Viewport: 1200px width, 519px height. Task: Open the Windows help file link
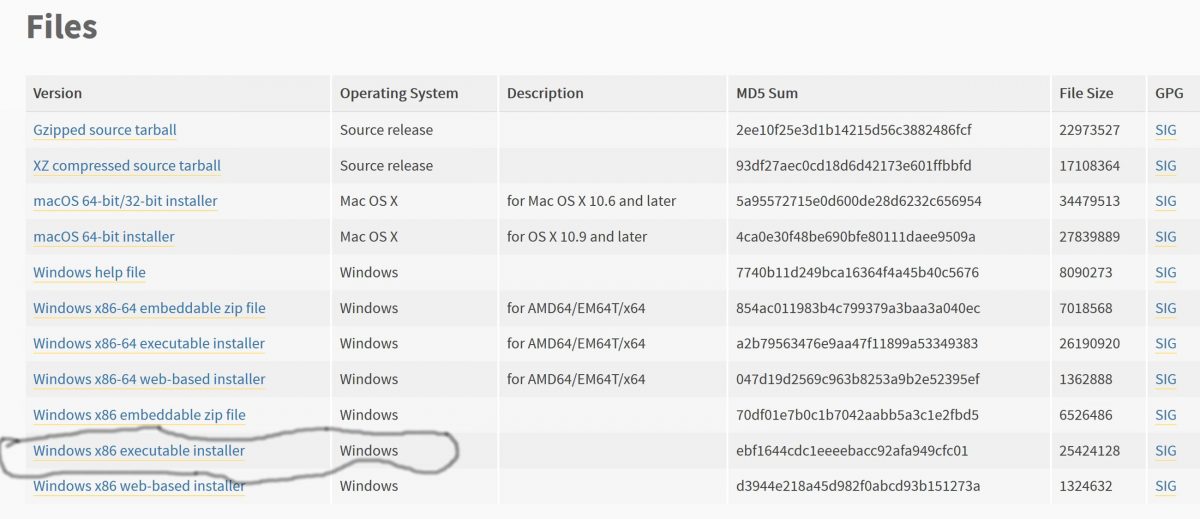coord(89,272)
